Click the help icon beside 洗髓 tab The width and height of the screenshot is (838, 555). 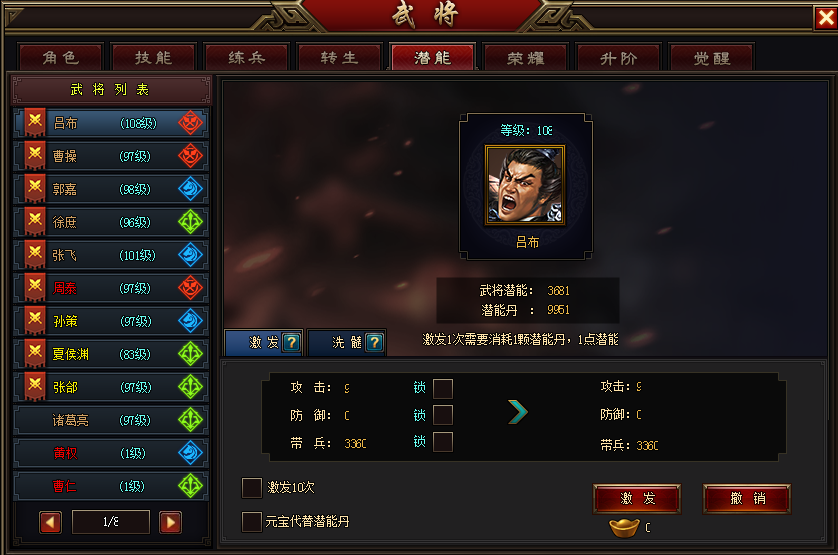tap(375, 342)
